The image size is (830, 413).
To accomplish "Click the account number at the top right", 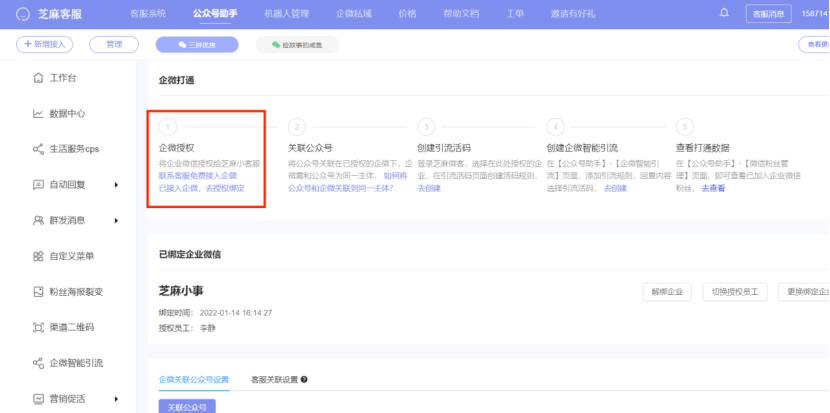I will [815, 14].
